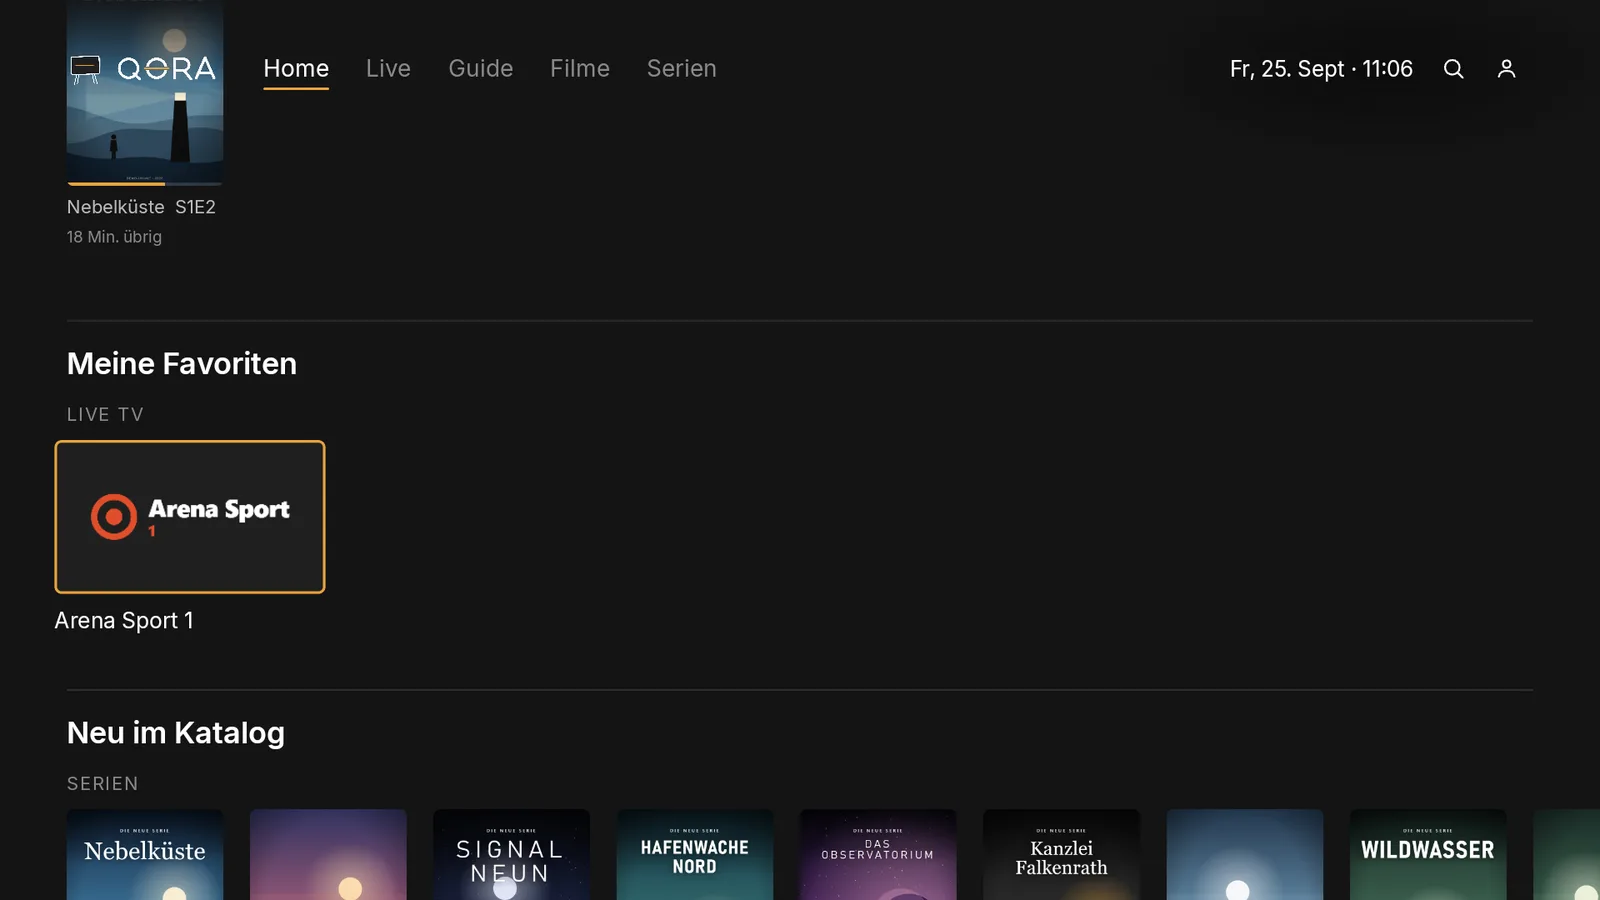Open the Guide tab
This screenshot has width=1600, height=900.
[480, 69]
